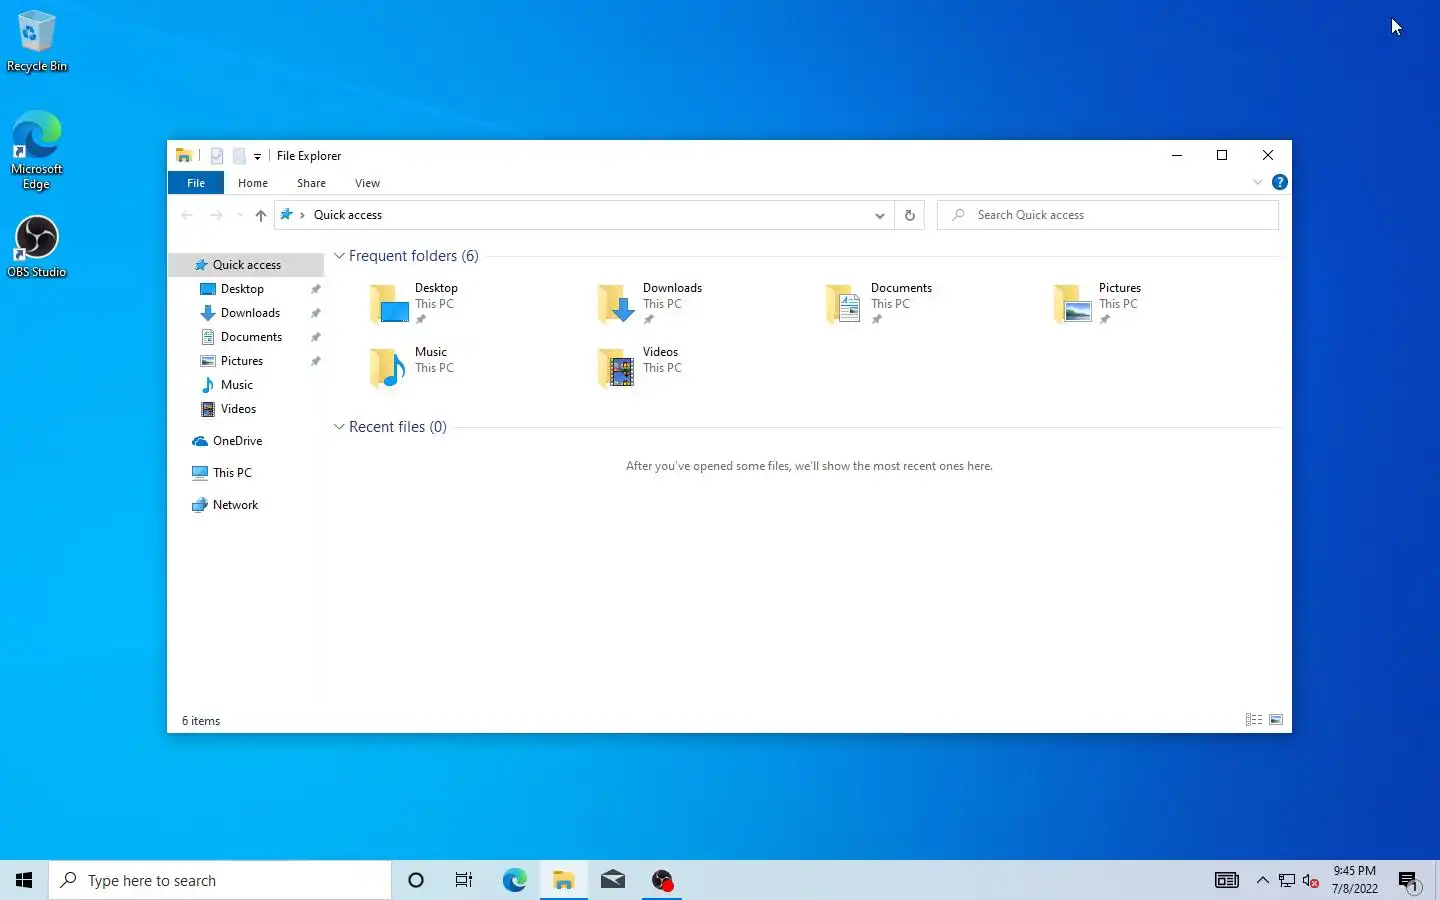
Task: Click '6 items' in the status bar
Action: [201, 721]
